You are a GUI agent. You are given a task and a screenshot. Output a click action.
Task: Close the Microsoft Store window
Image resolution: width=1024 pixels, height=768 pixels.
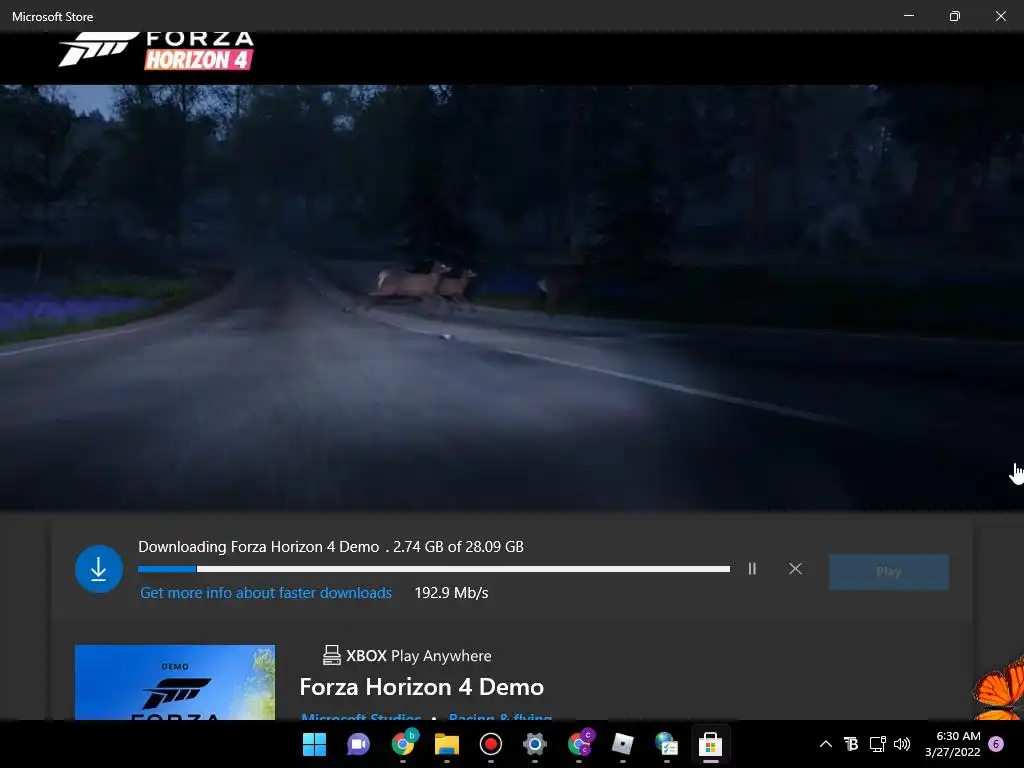pos(1000,16)
